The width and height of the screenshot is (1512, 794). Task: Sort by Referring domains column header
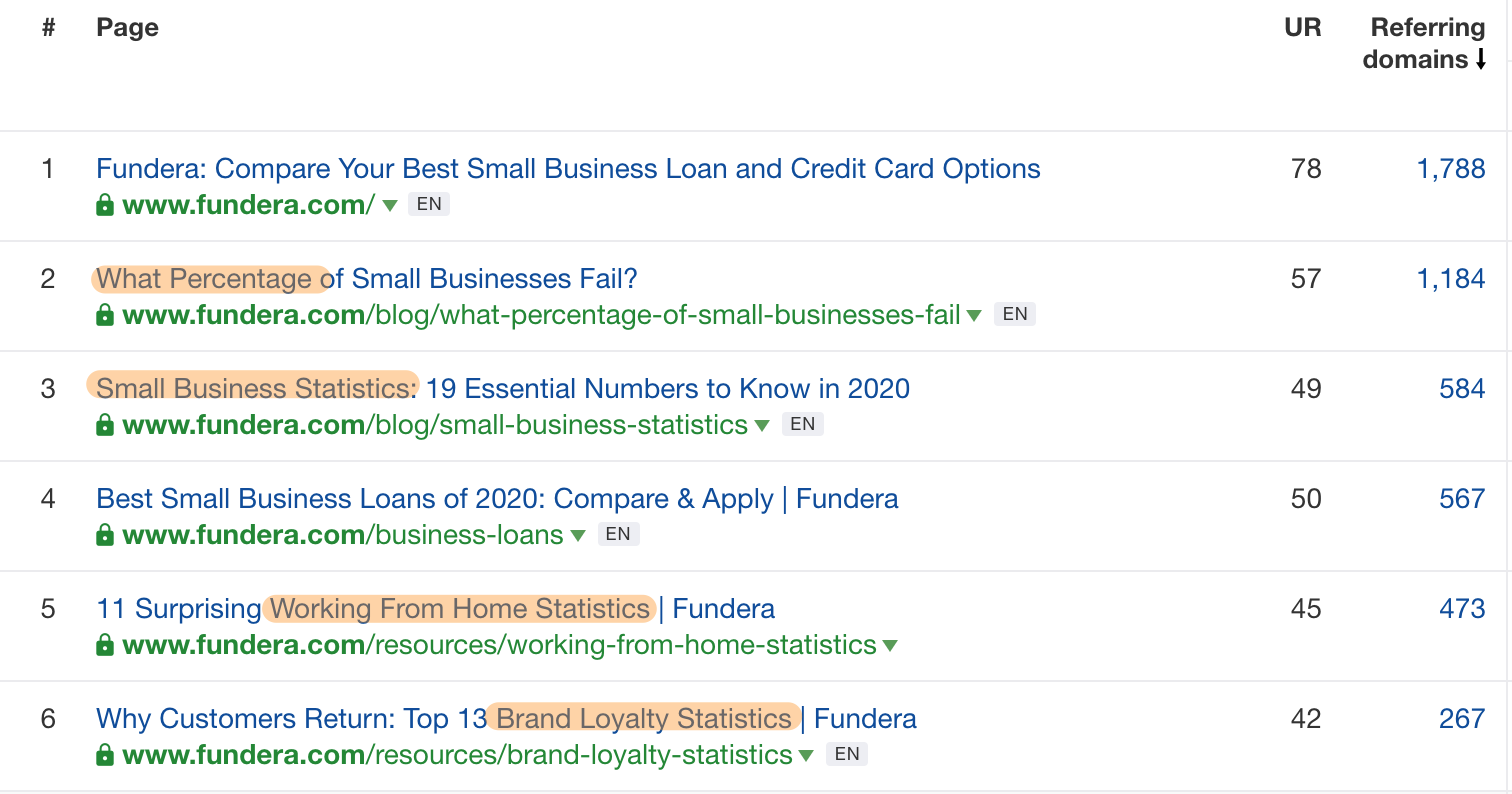[x=1424, y=43]
